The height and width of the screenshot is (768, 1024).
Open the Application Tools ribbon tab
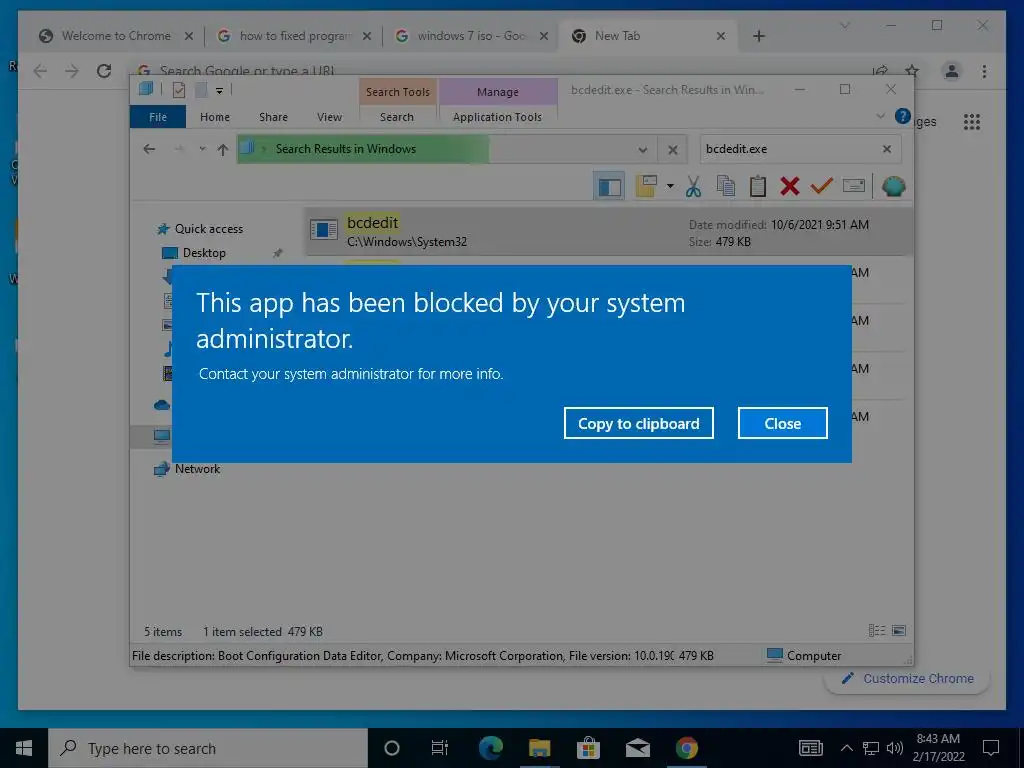(498, 117)
